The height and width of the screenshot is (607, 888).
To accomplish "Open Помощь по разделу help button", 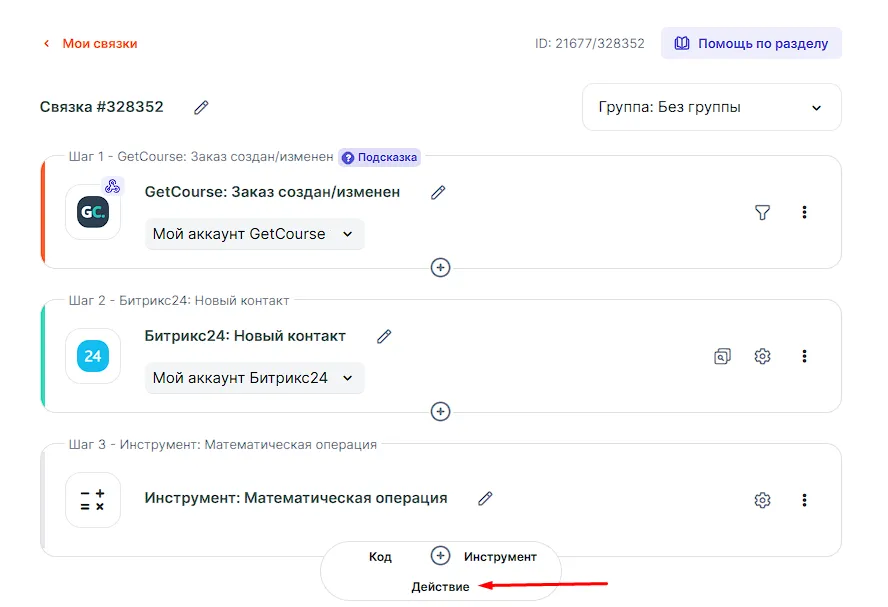I will click(751, 44).
